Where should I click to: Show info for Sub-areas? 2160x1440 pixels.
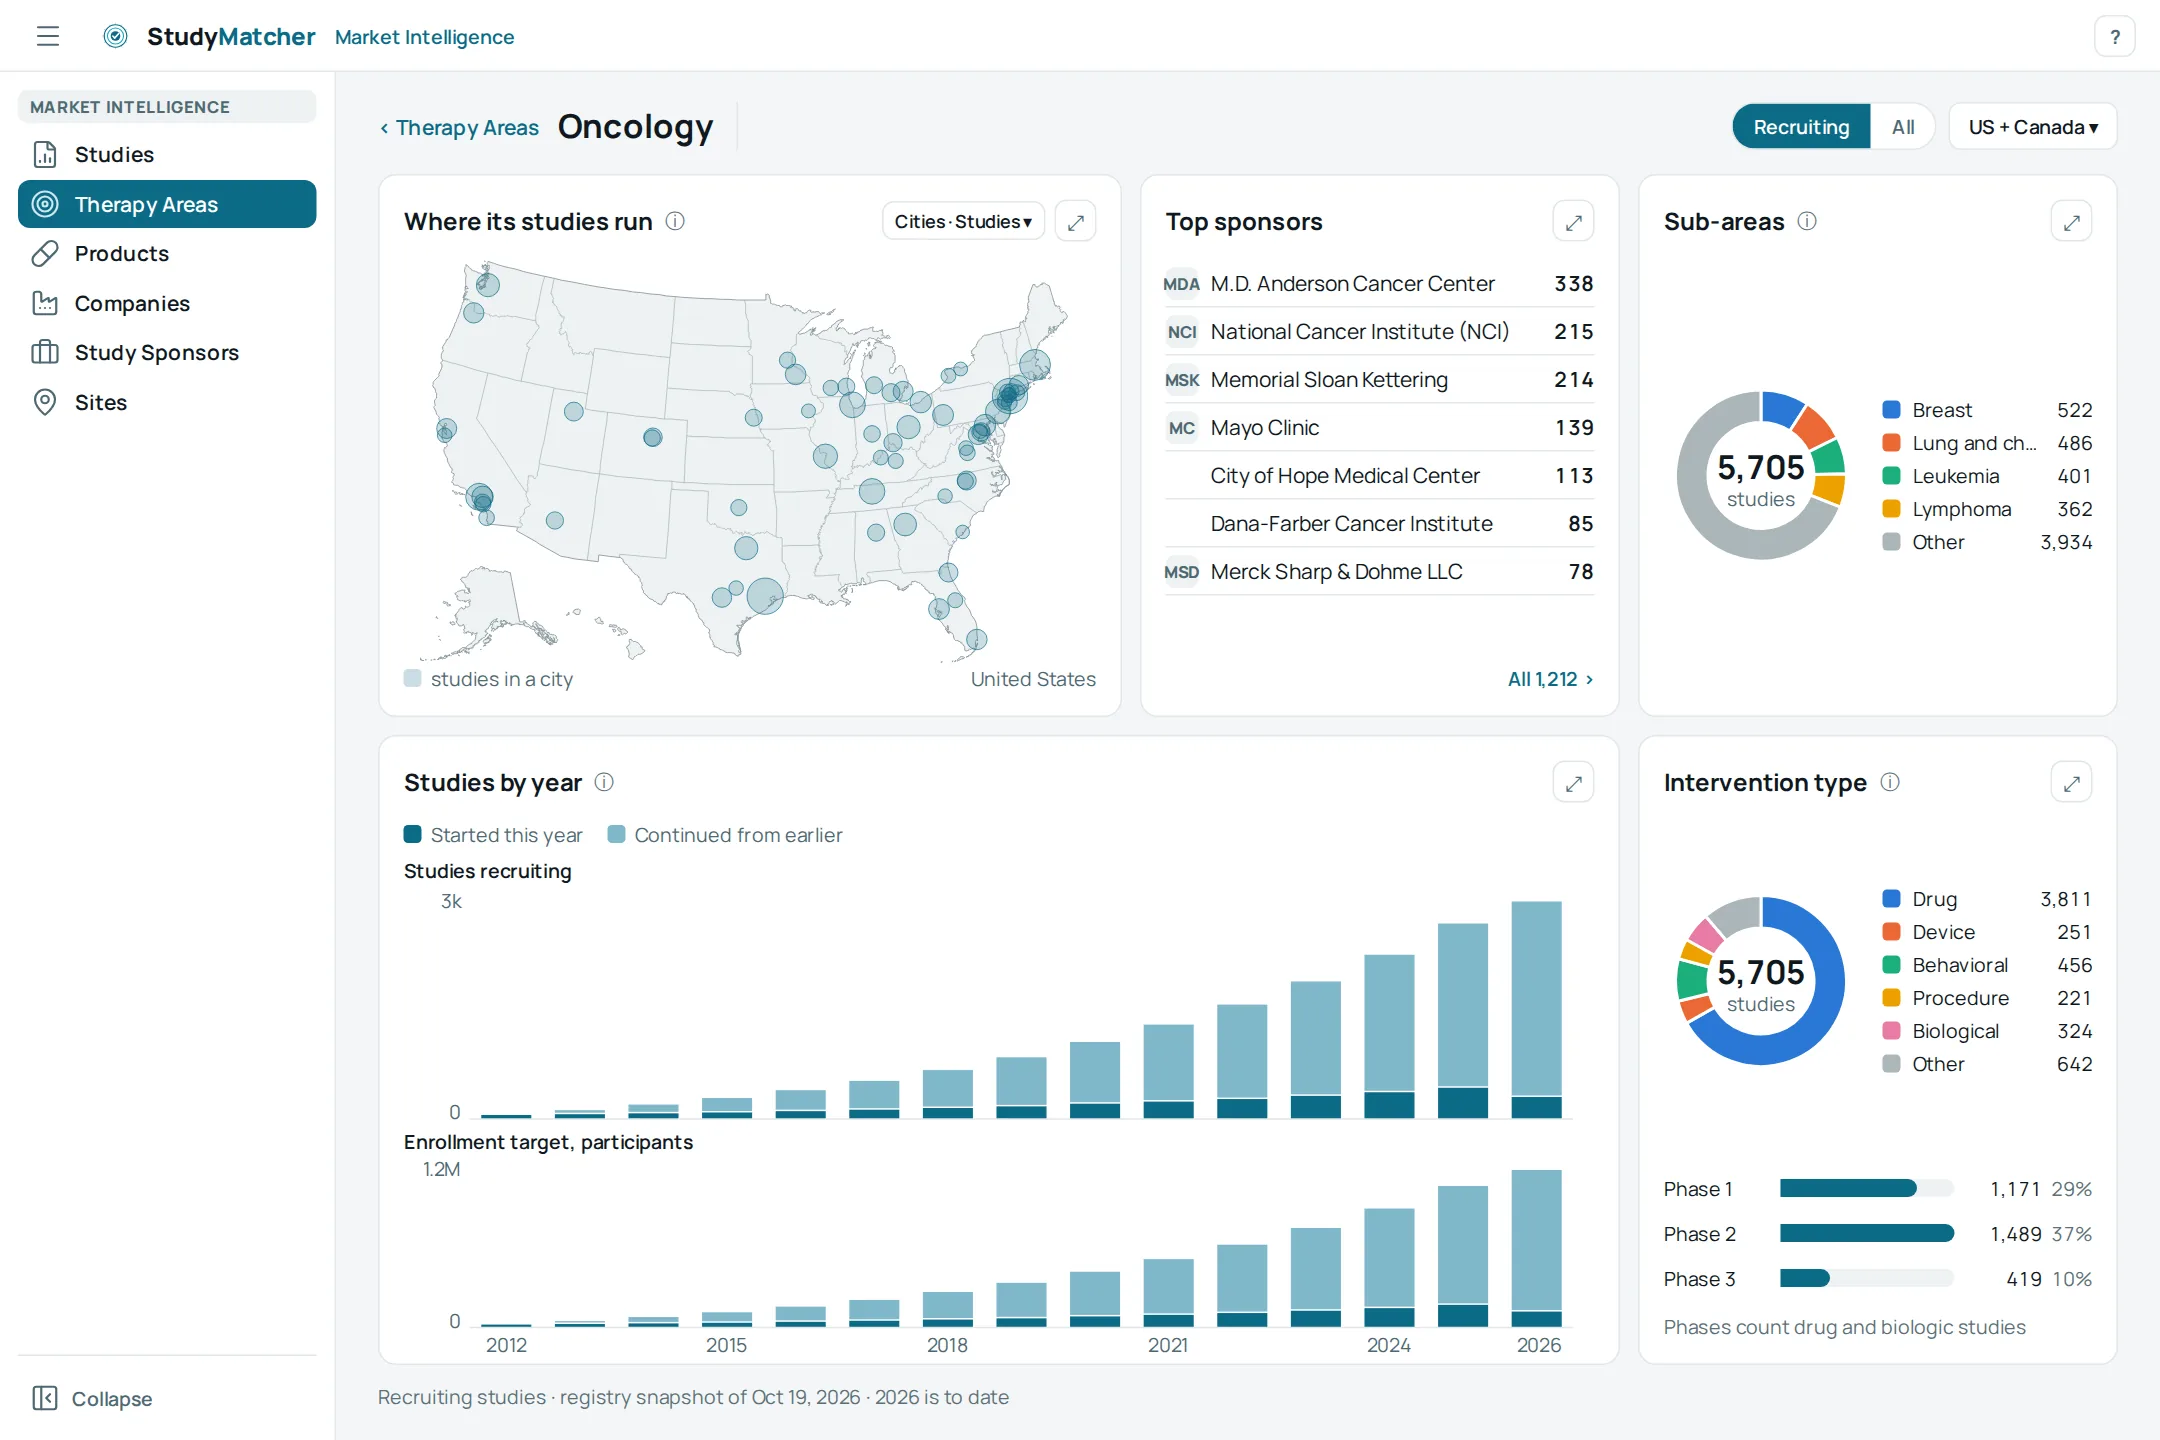pyautogui.click(x=1807, y=221)
